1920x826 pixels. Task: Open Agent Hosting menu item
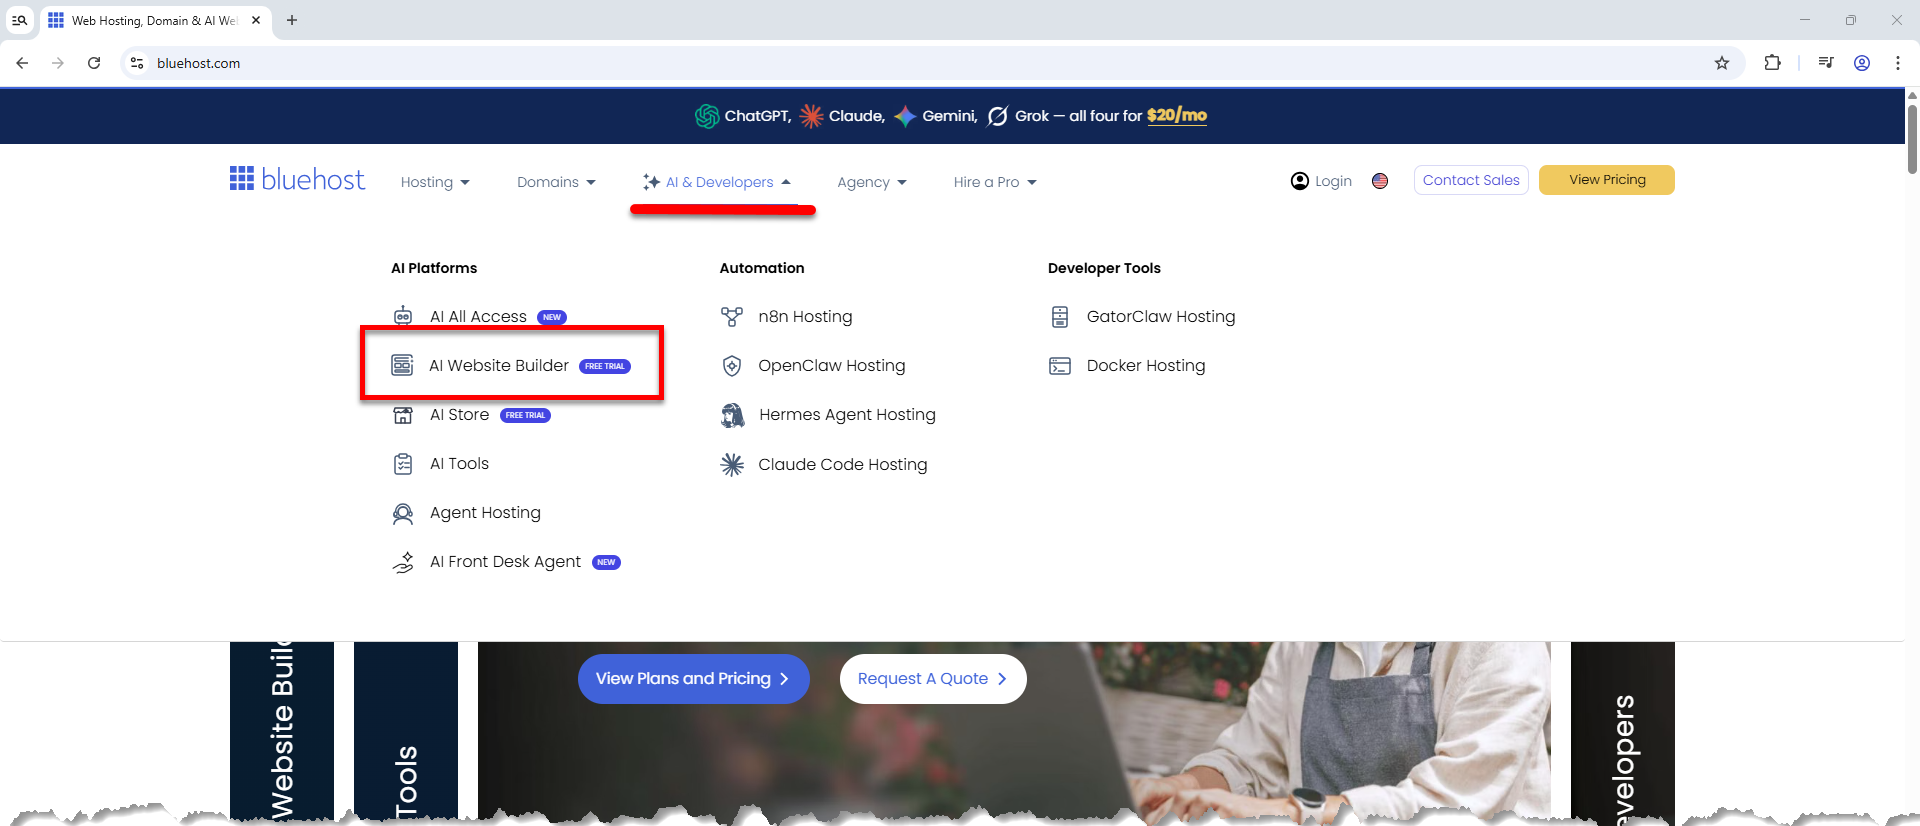point(467,513)
